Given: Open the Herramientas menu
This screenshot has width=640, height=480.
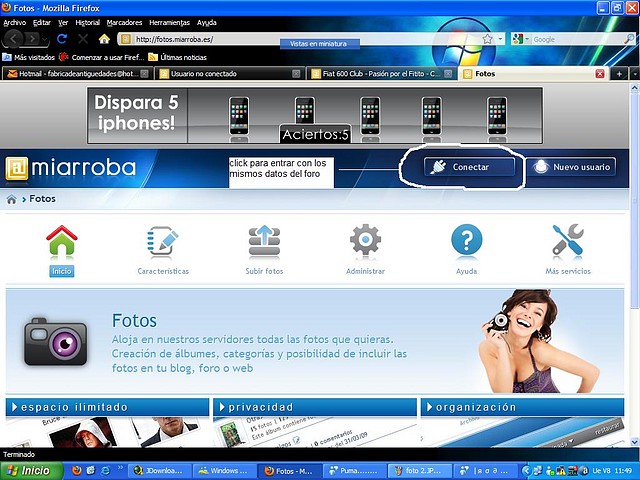Looking at the screenshot, I should pos(169,23).
